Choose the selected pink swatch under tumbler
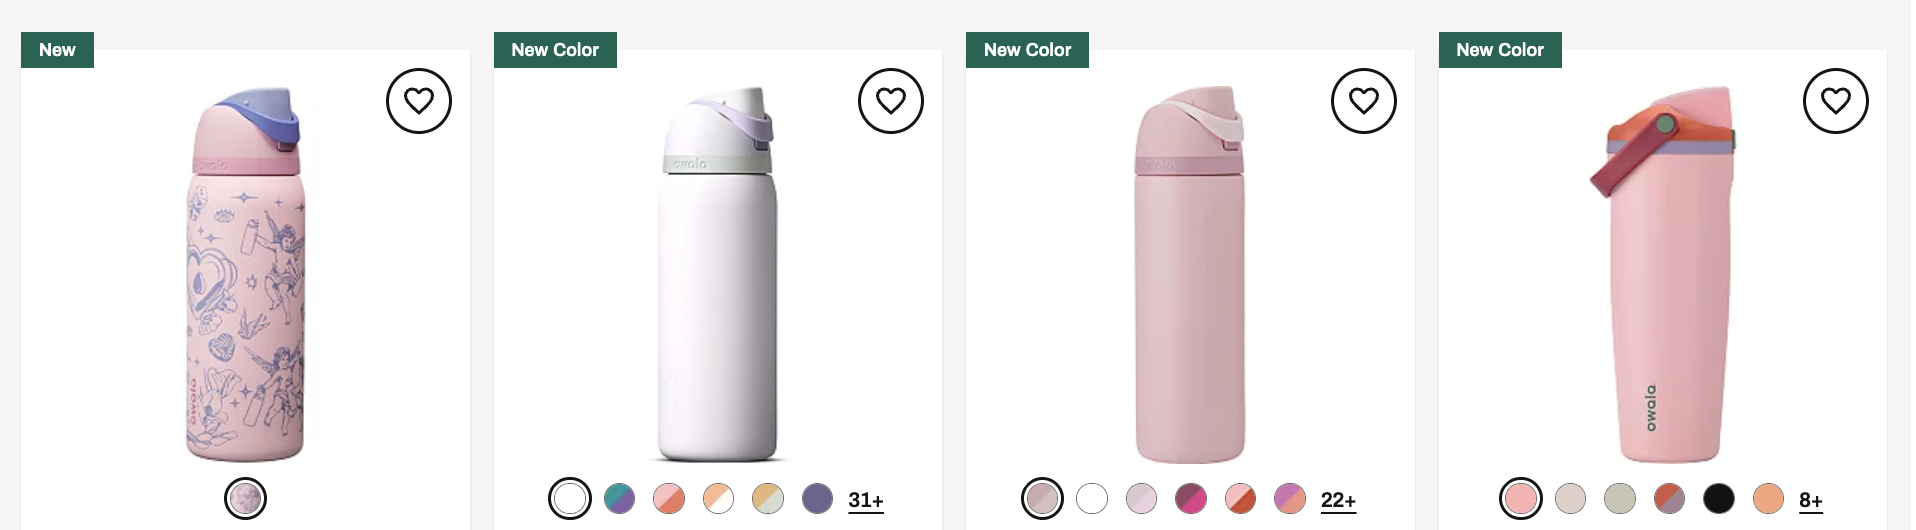This screenshot has height=530, width=1916. pos(1521,498)
